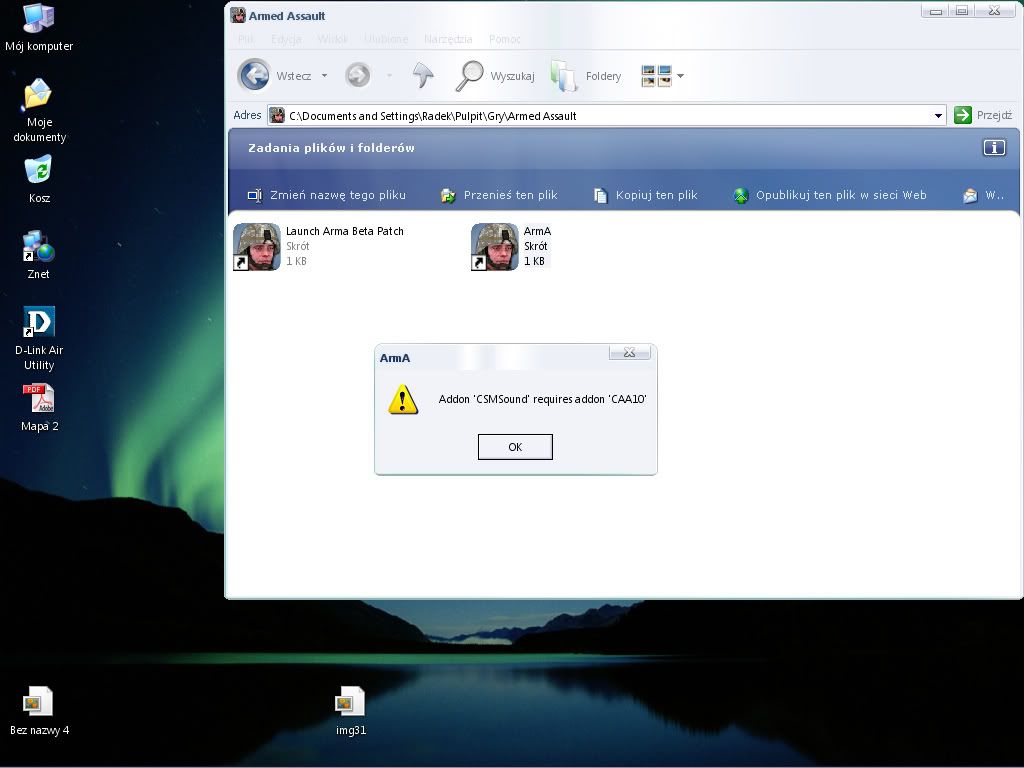Image resolution: width=1024 pixels, height=768 pixels.
Task: Open the Widok menu
Action: [332, 39]
